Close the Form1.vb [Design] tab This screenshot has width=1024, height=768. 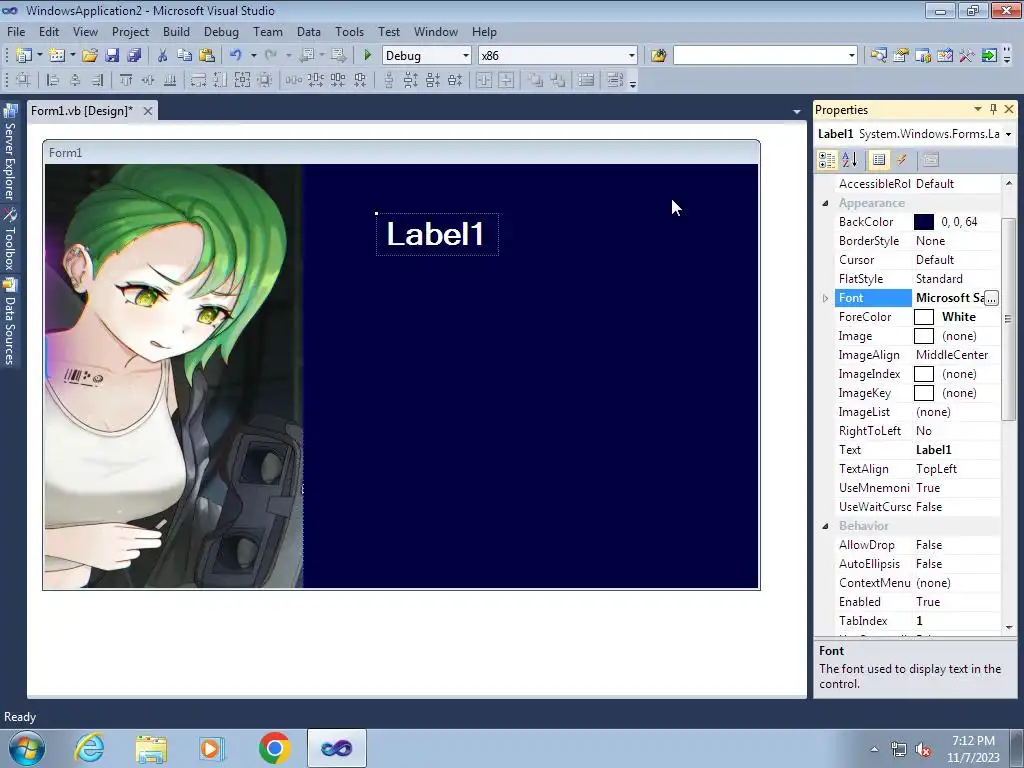tap(148, 111)
